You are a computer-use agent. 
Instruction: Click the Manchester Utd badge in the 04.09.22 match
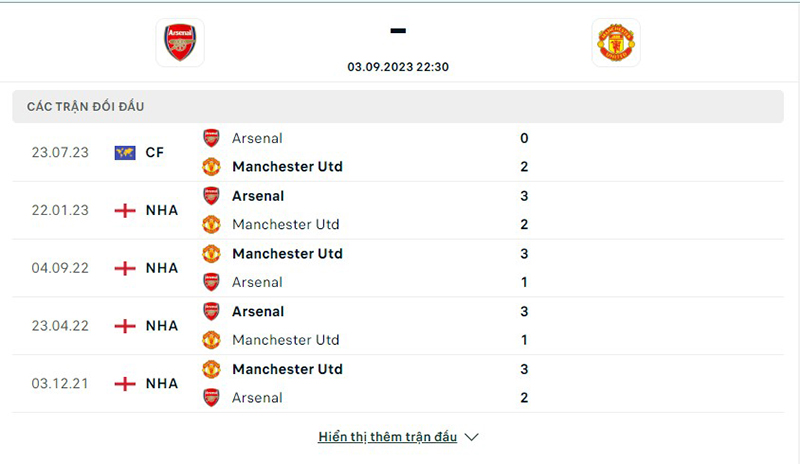click(x=211, y=254)
